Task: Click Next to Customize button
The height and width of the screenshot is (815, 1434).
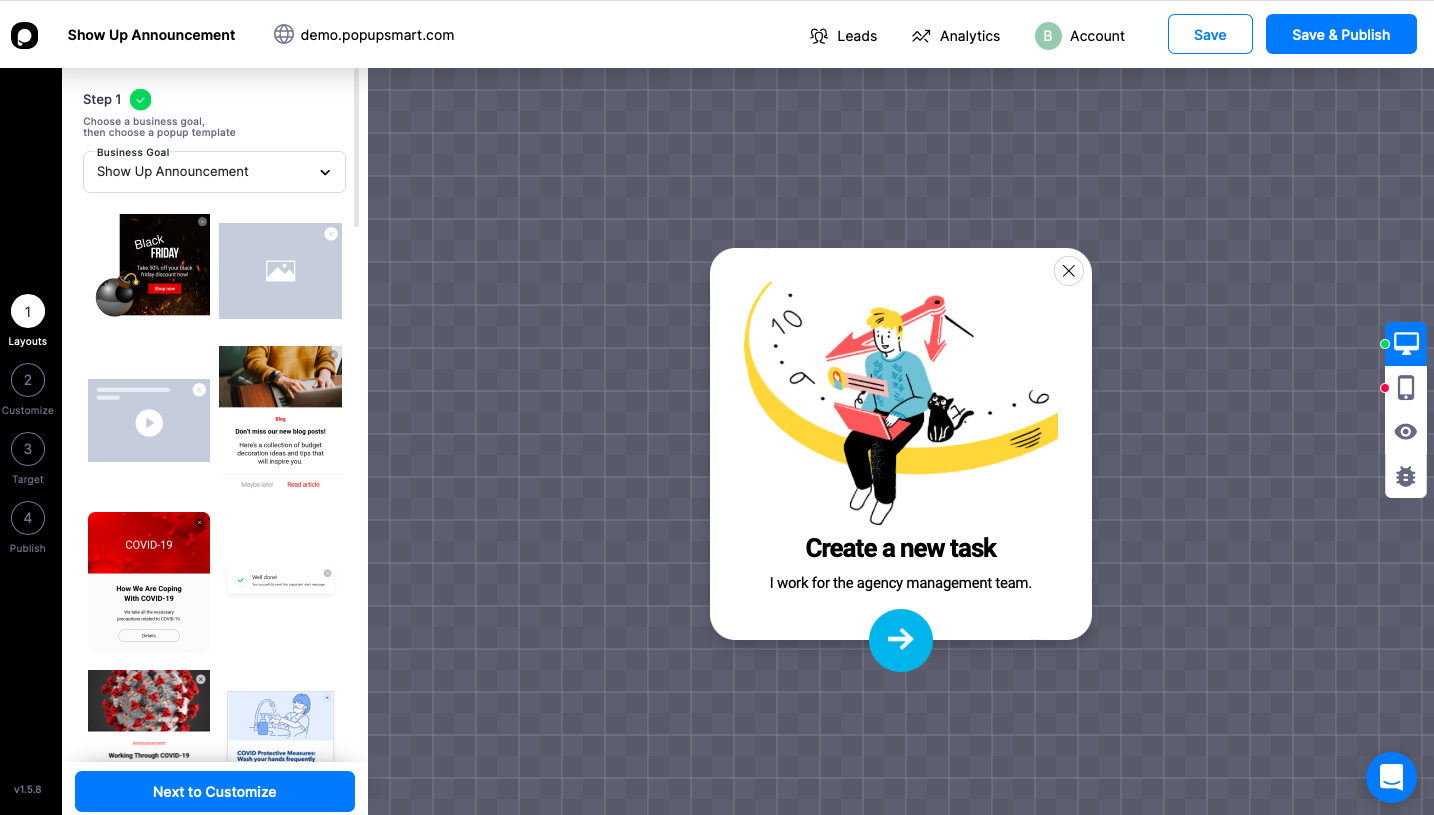Action: point(215,791)
